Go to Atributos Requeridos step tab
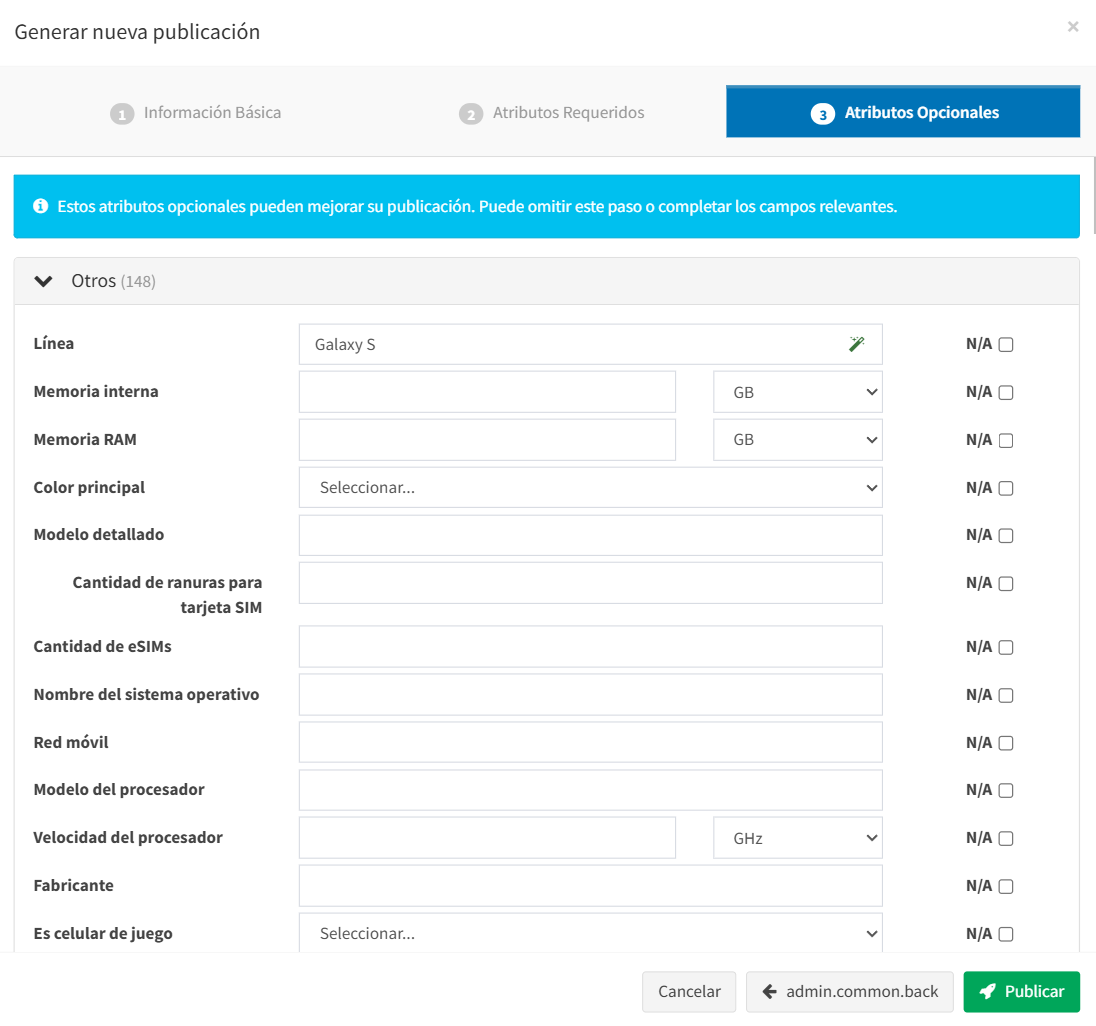The image size is (1096, 1026). tap(552, 113)
